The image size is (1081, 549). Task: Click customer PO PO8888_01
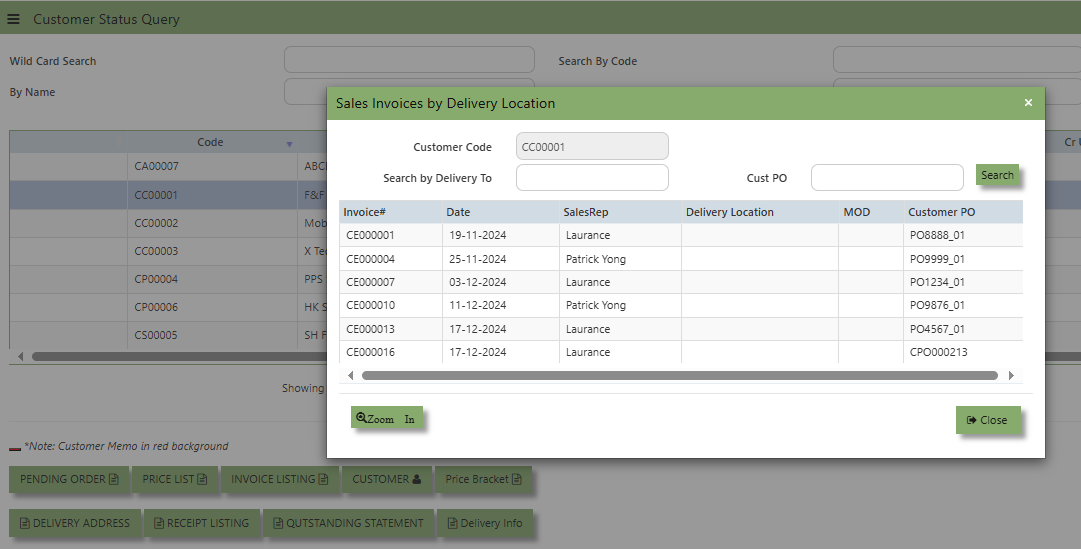[x=937, y=235]
